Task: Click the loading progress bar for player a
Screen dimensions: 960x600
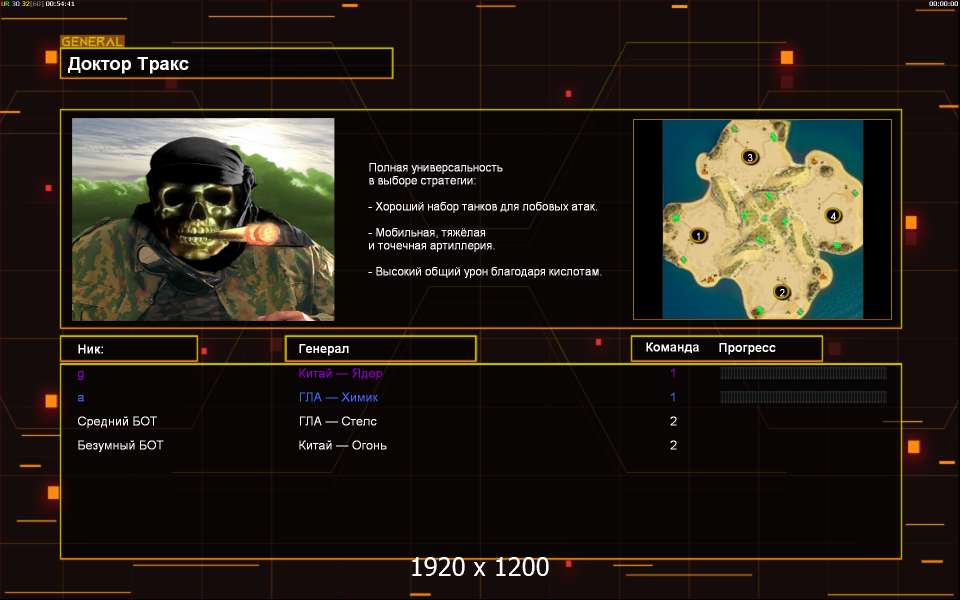Action: point(803,397)
